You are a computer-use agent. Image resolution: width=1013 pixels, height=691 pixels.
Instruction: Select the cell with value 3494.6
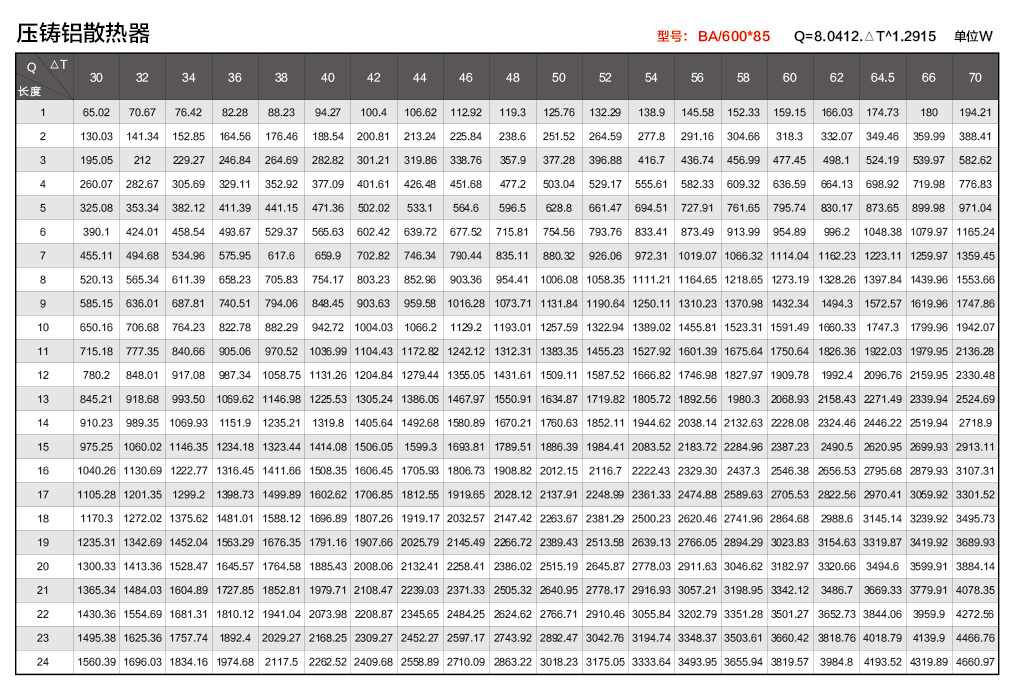882,566
